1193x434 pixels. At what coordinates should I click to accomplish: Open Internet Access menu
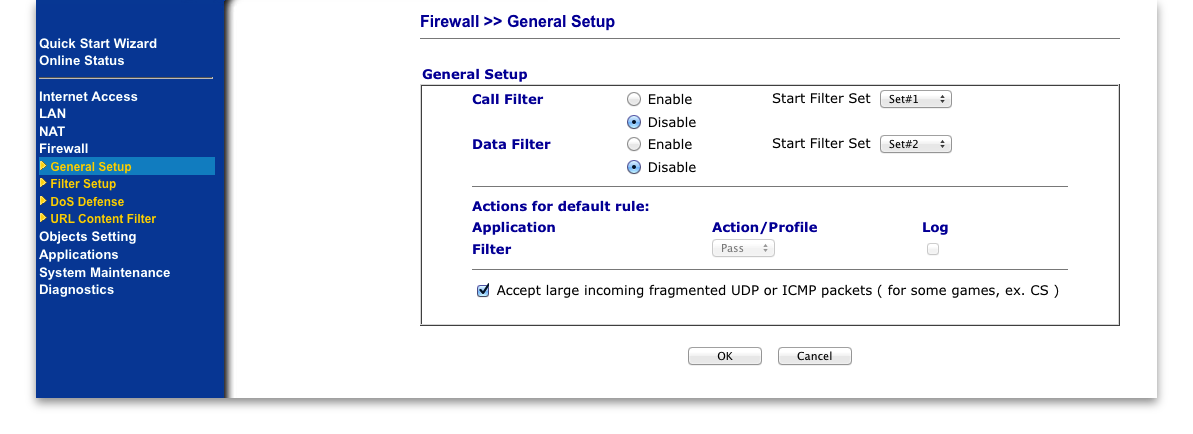point(88,97)
